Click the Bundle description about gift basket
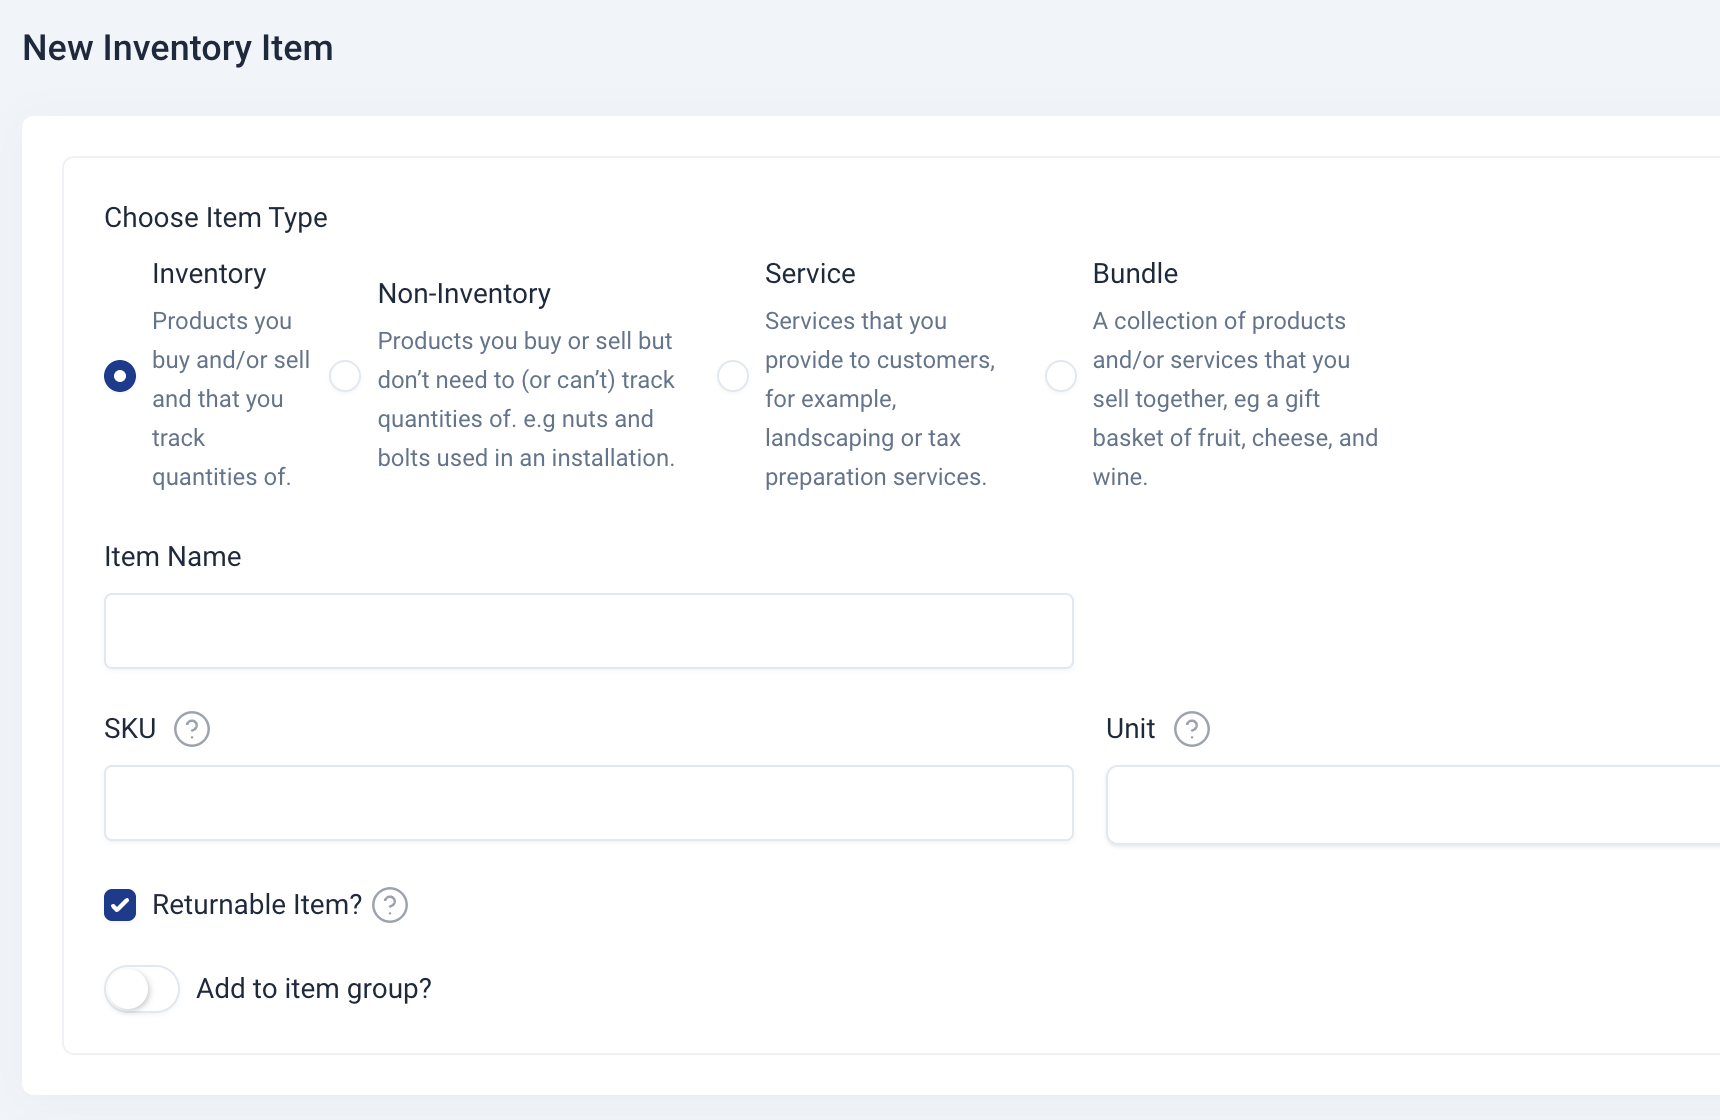Image resolution: width=1720 pixels, height=1120 pixels. [x=1234, y=399]
